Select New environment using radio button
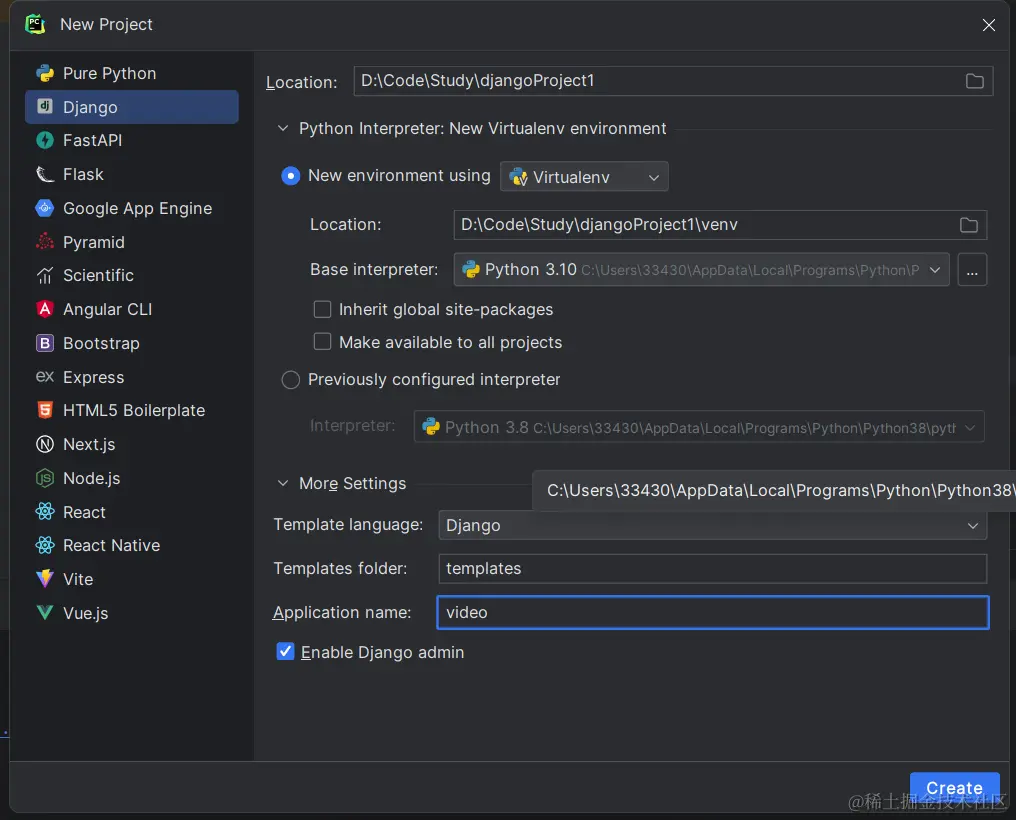Image resolution: width=1016 pixels, height=820 pixels. click(290, 176)
